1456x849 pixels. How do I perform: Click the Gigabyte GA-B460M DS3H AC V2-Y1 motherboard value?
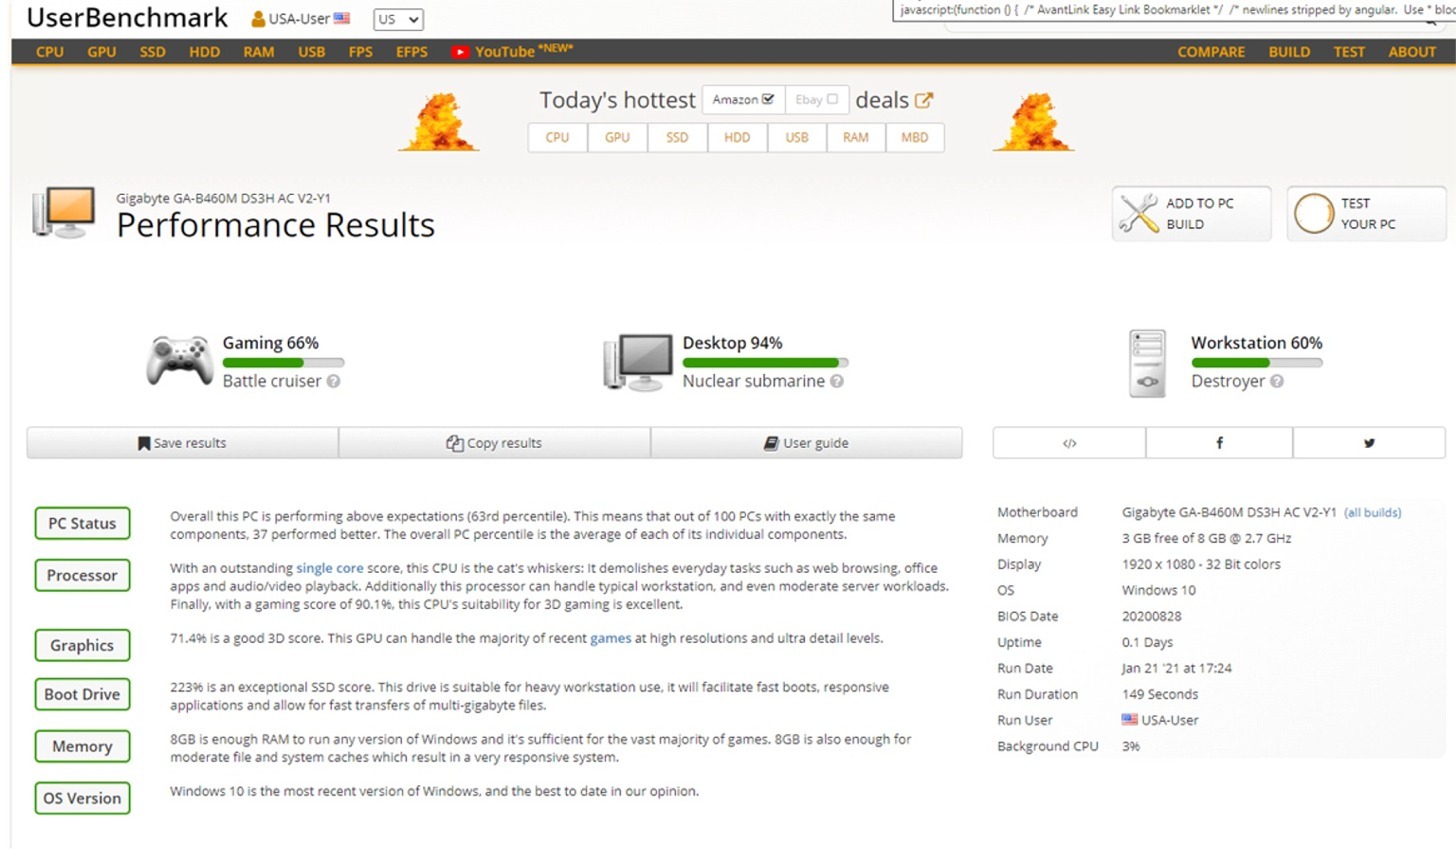pos(1229,512)
